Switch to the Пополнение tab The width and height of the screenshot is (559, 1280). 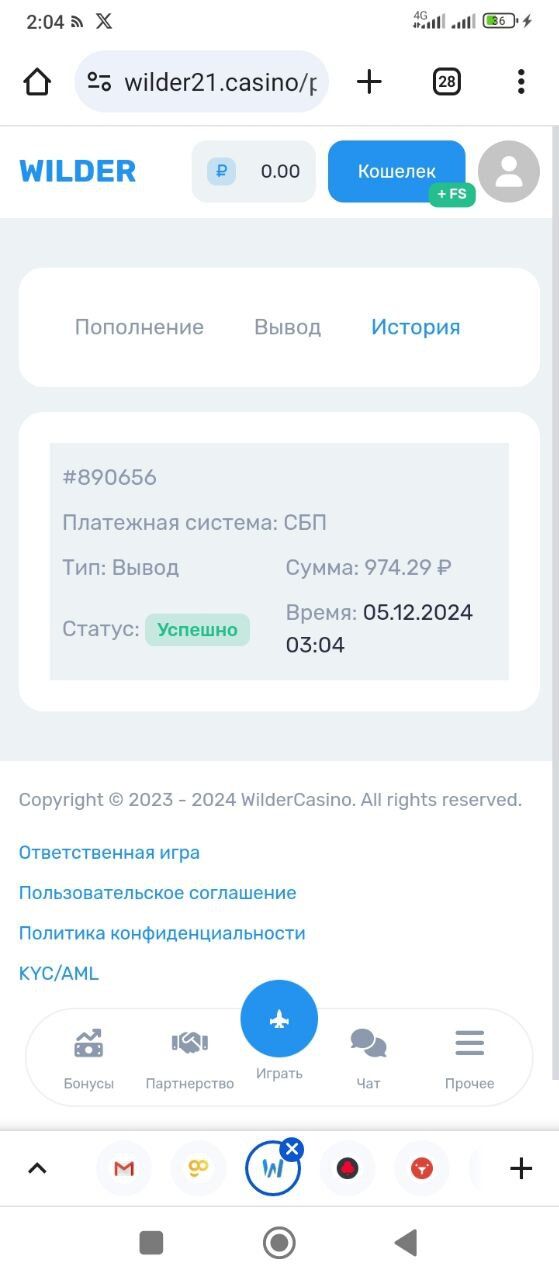tap(139, 327)
